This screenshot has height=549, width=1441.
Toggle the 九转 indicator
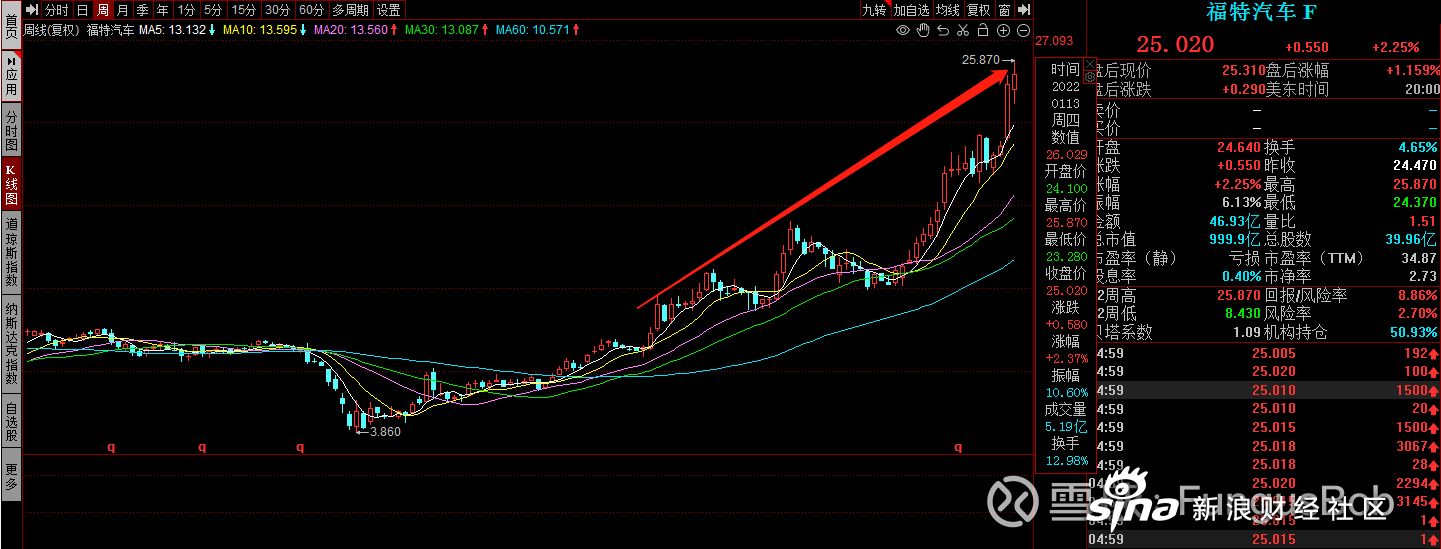click(874, 10)
